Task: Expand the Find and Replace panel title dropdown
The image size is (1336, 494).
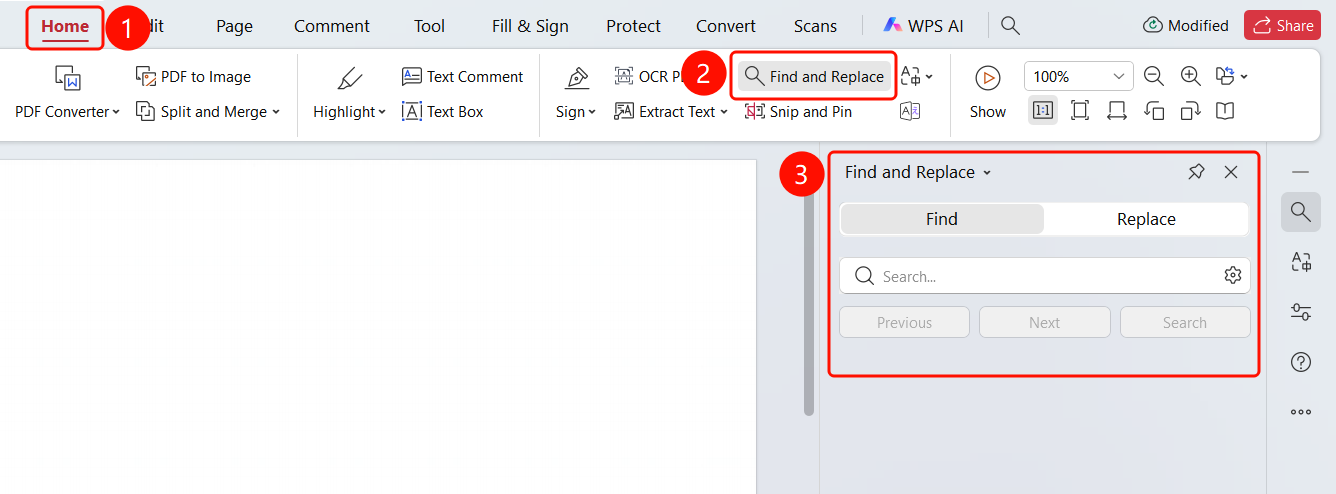Action: (x=987, y=173)
